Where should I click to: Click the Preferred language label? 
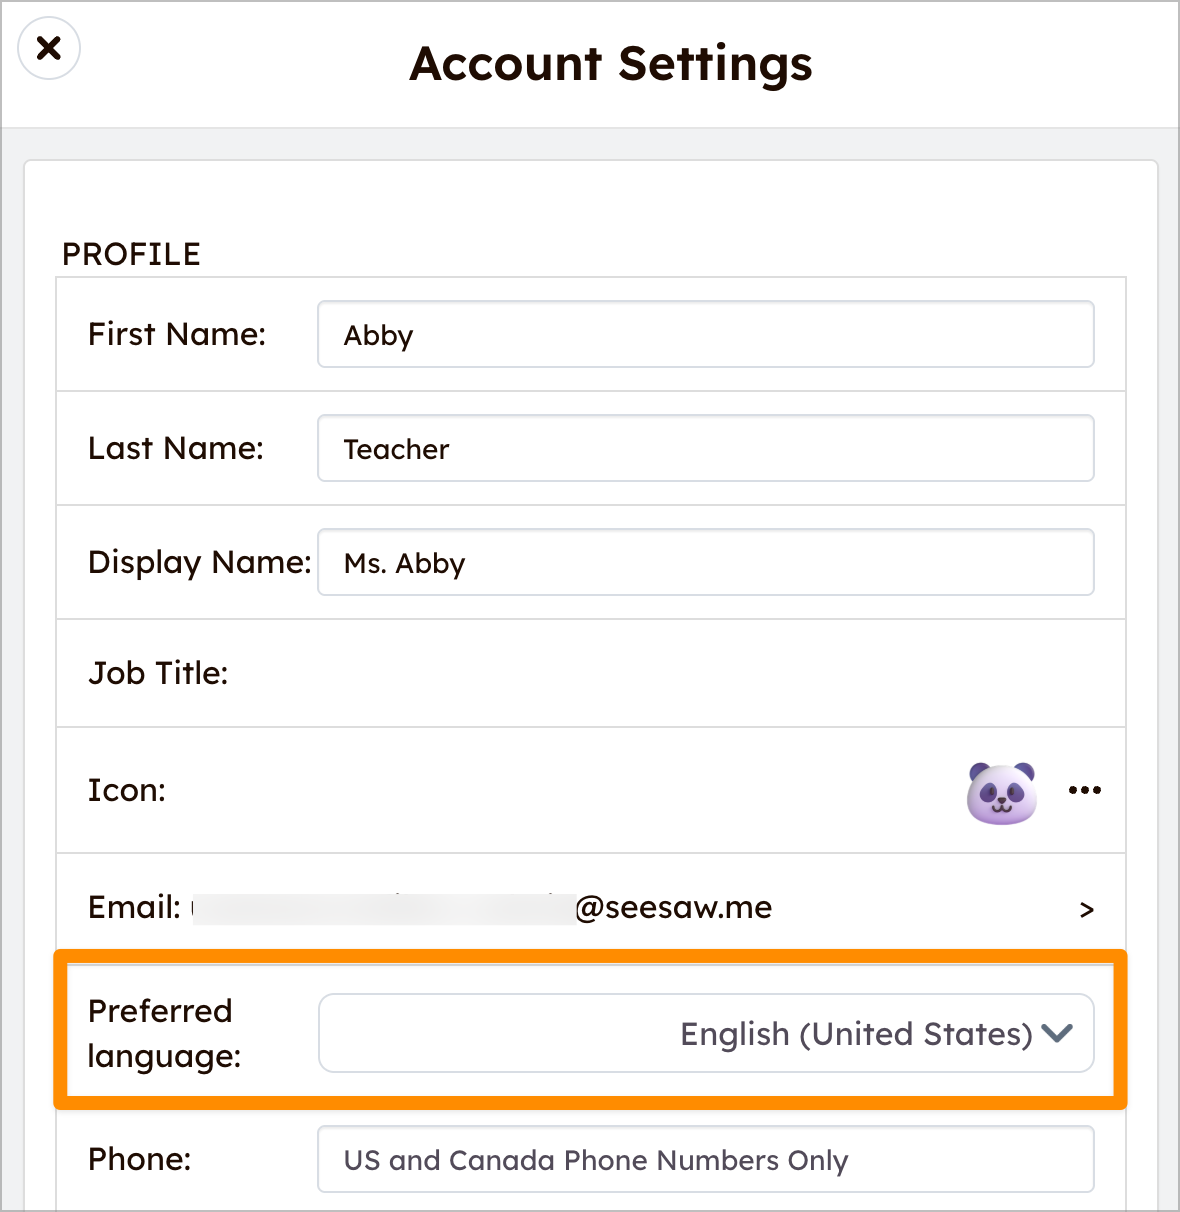pos(164,1033)
